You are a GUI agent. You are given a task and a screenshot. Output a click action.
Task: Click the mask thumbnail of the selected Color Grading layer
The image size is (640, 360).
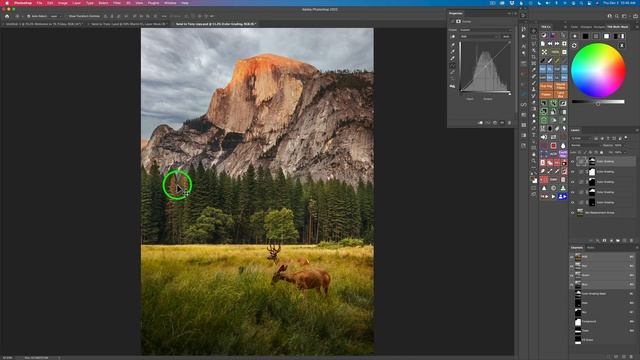click(592, 161)
